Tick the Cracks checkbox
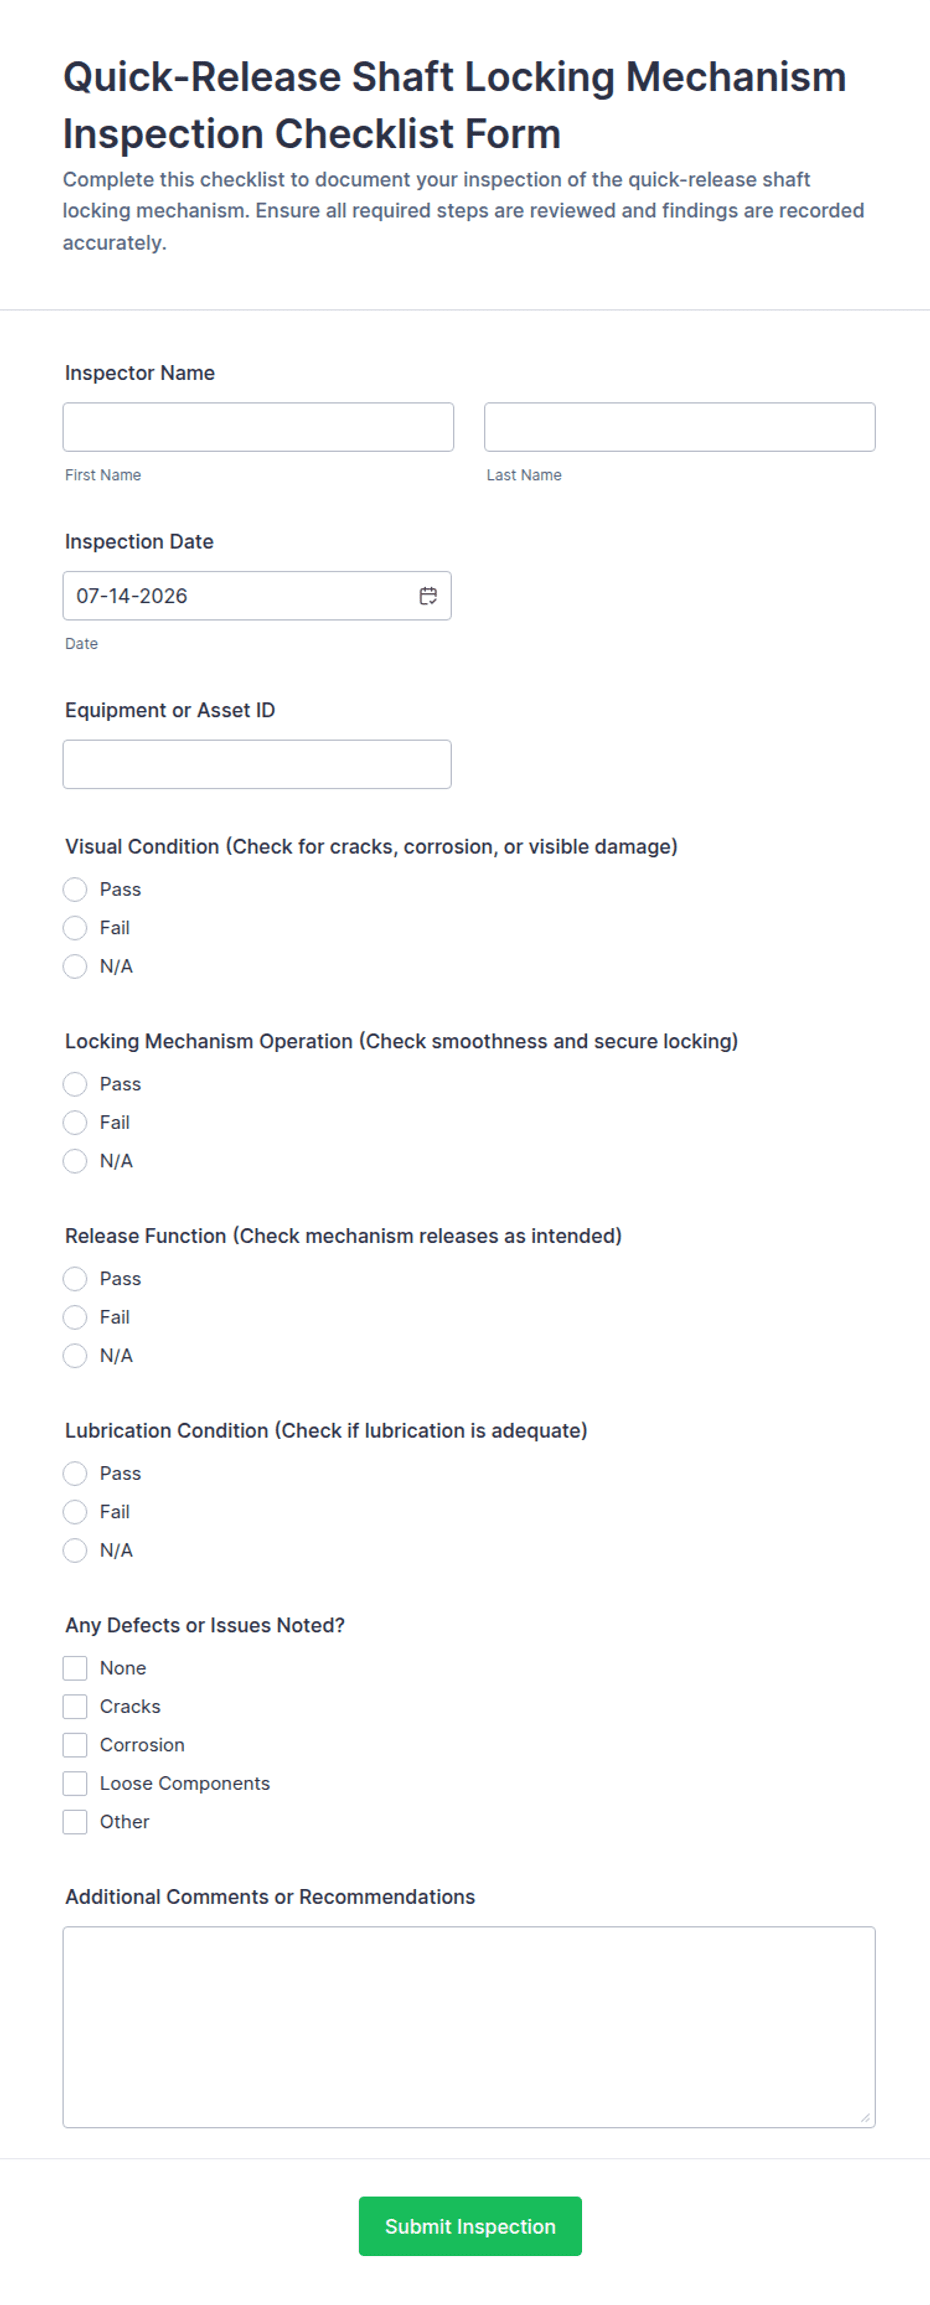Viewport: 930px width, 2305px height. (75, 1706)
